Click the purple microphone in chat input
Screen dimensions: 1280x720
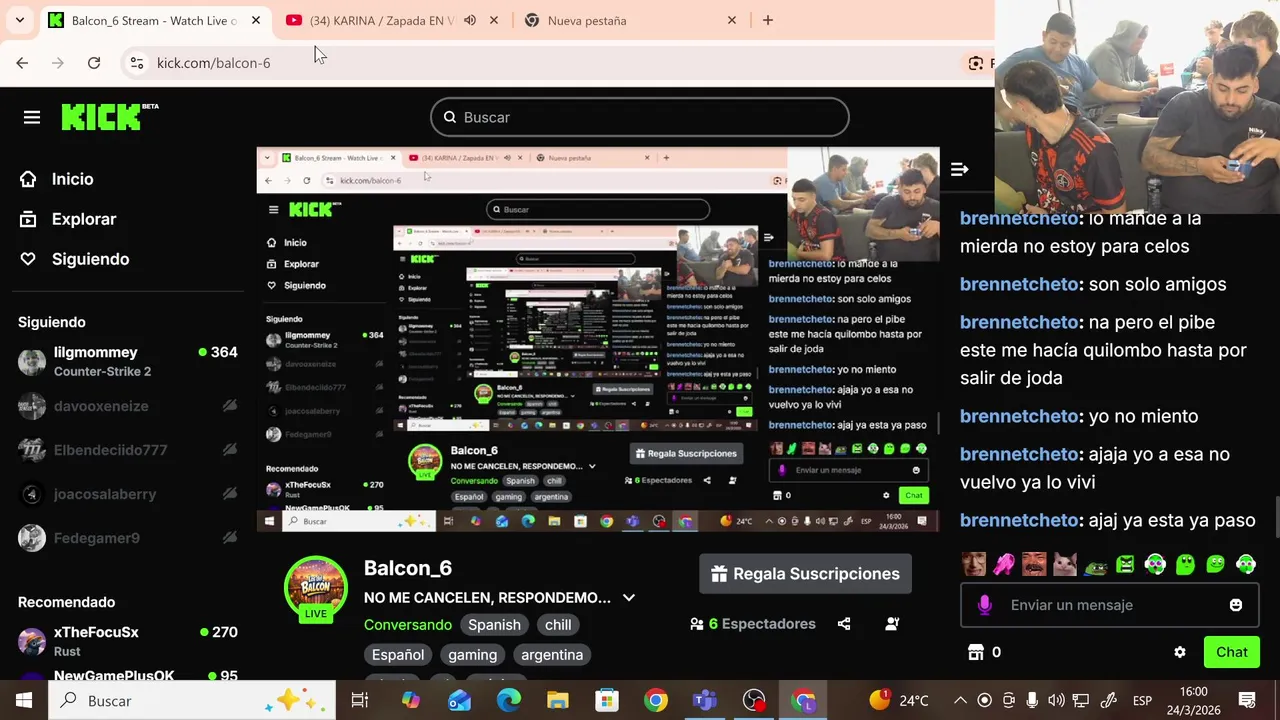click(985, 605)
